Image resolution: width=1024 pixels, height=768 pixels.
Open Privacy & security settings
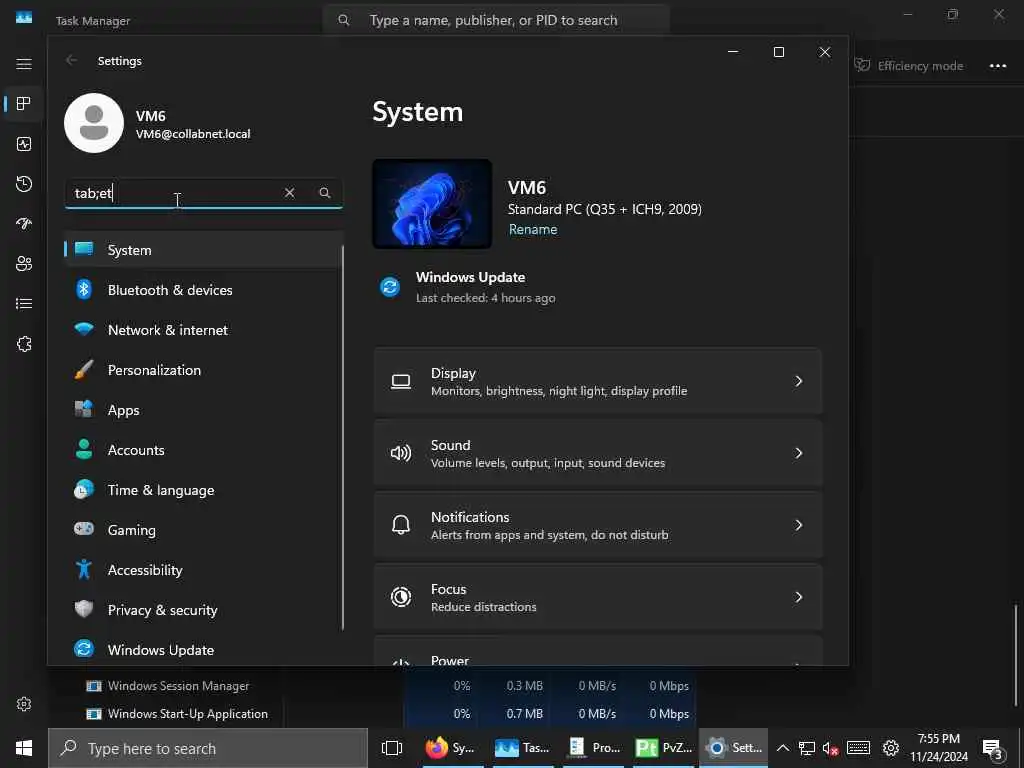[x=203, y=610]
